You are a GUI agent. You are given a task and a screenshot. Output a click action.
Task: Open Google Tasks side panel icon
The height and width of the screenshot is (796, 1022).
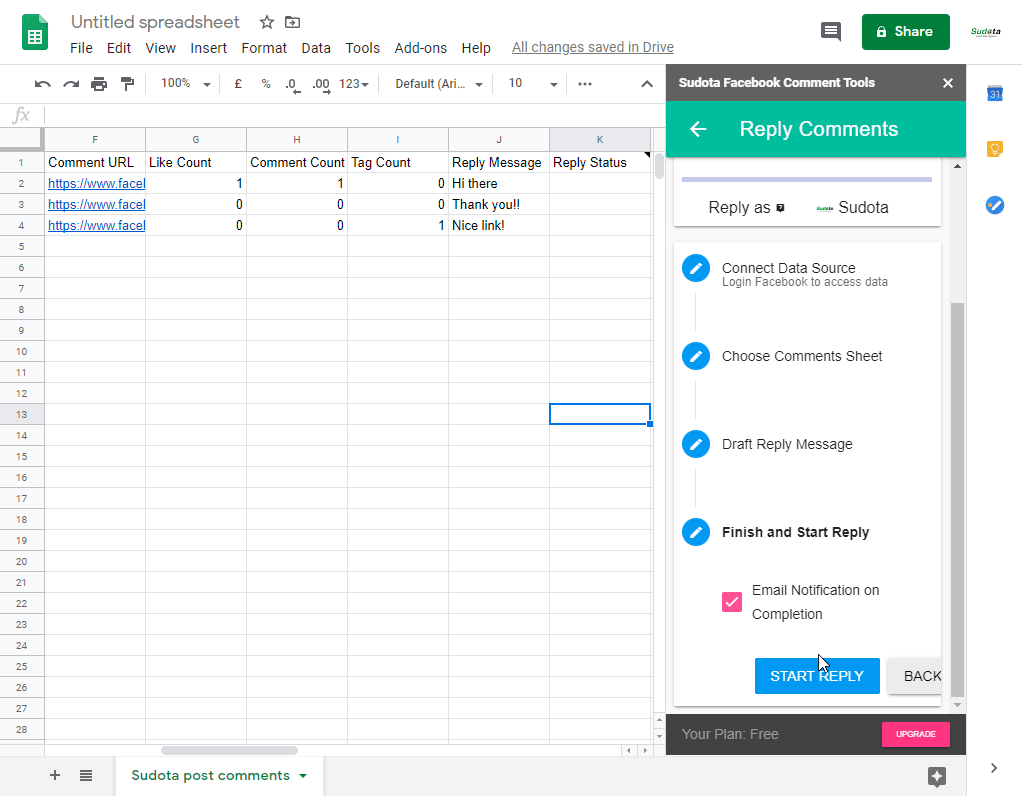pyautogui.click(x=995, y=205)
